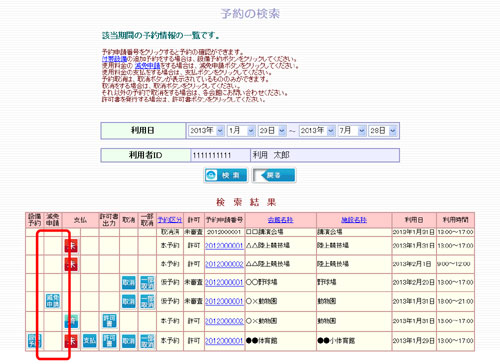The height and width of the screenshot is (364, 500).
Task: Click the 戻る back button
Action: [274, 175]
